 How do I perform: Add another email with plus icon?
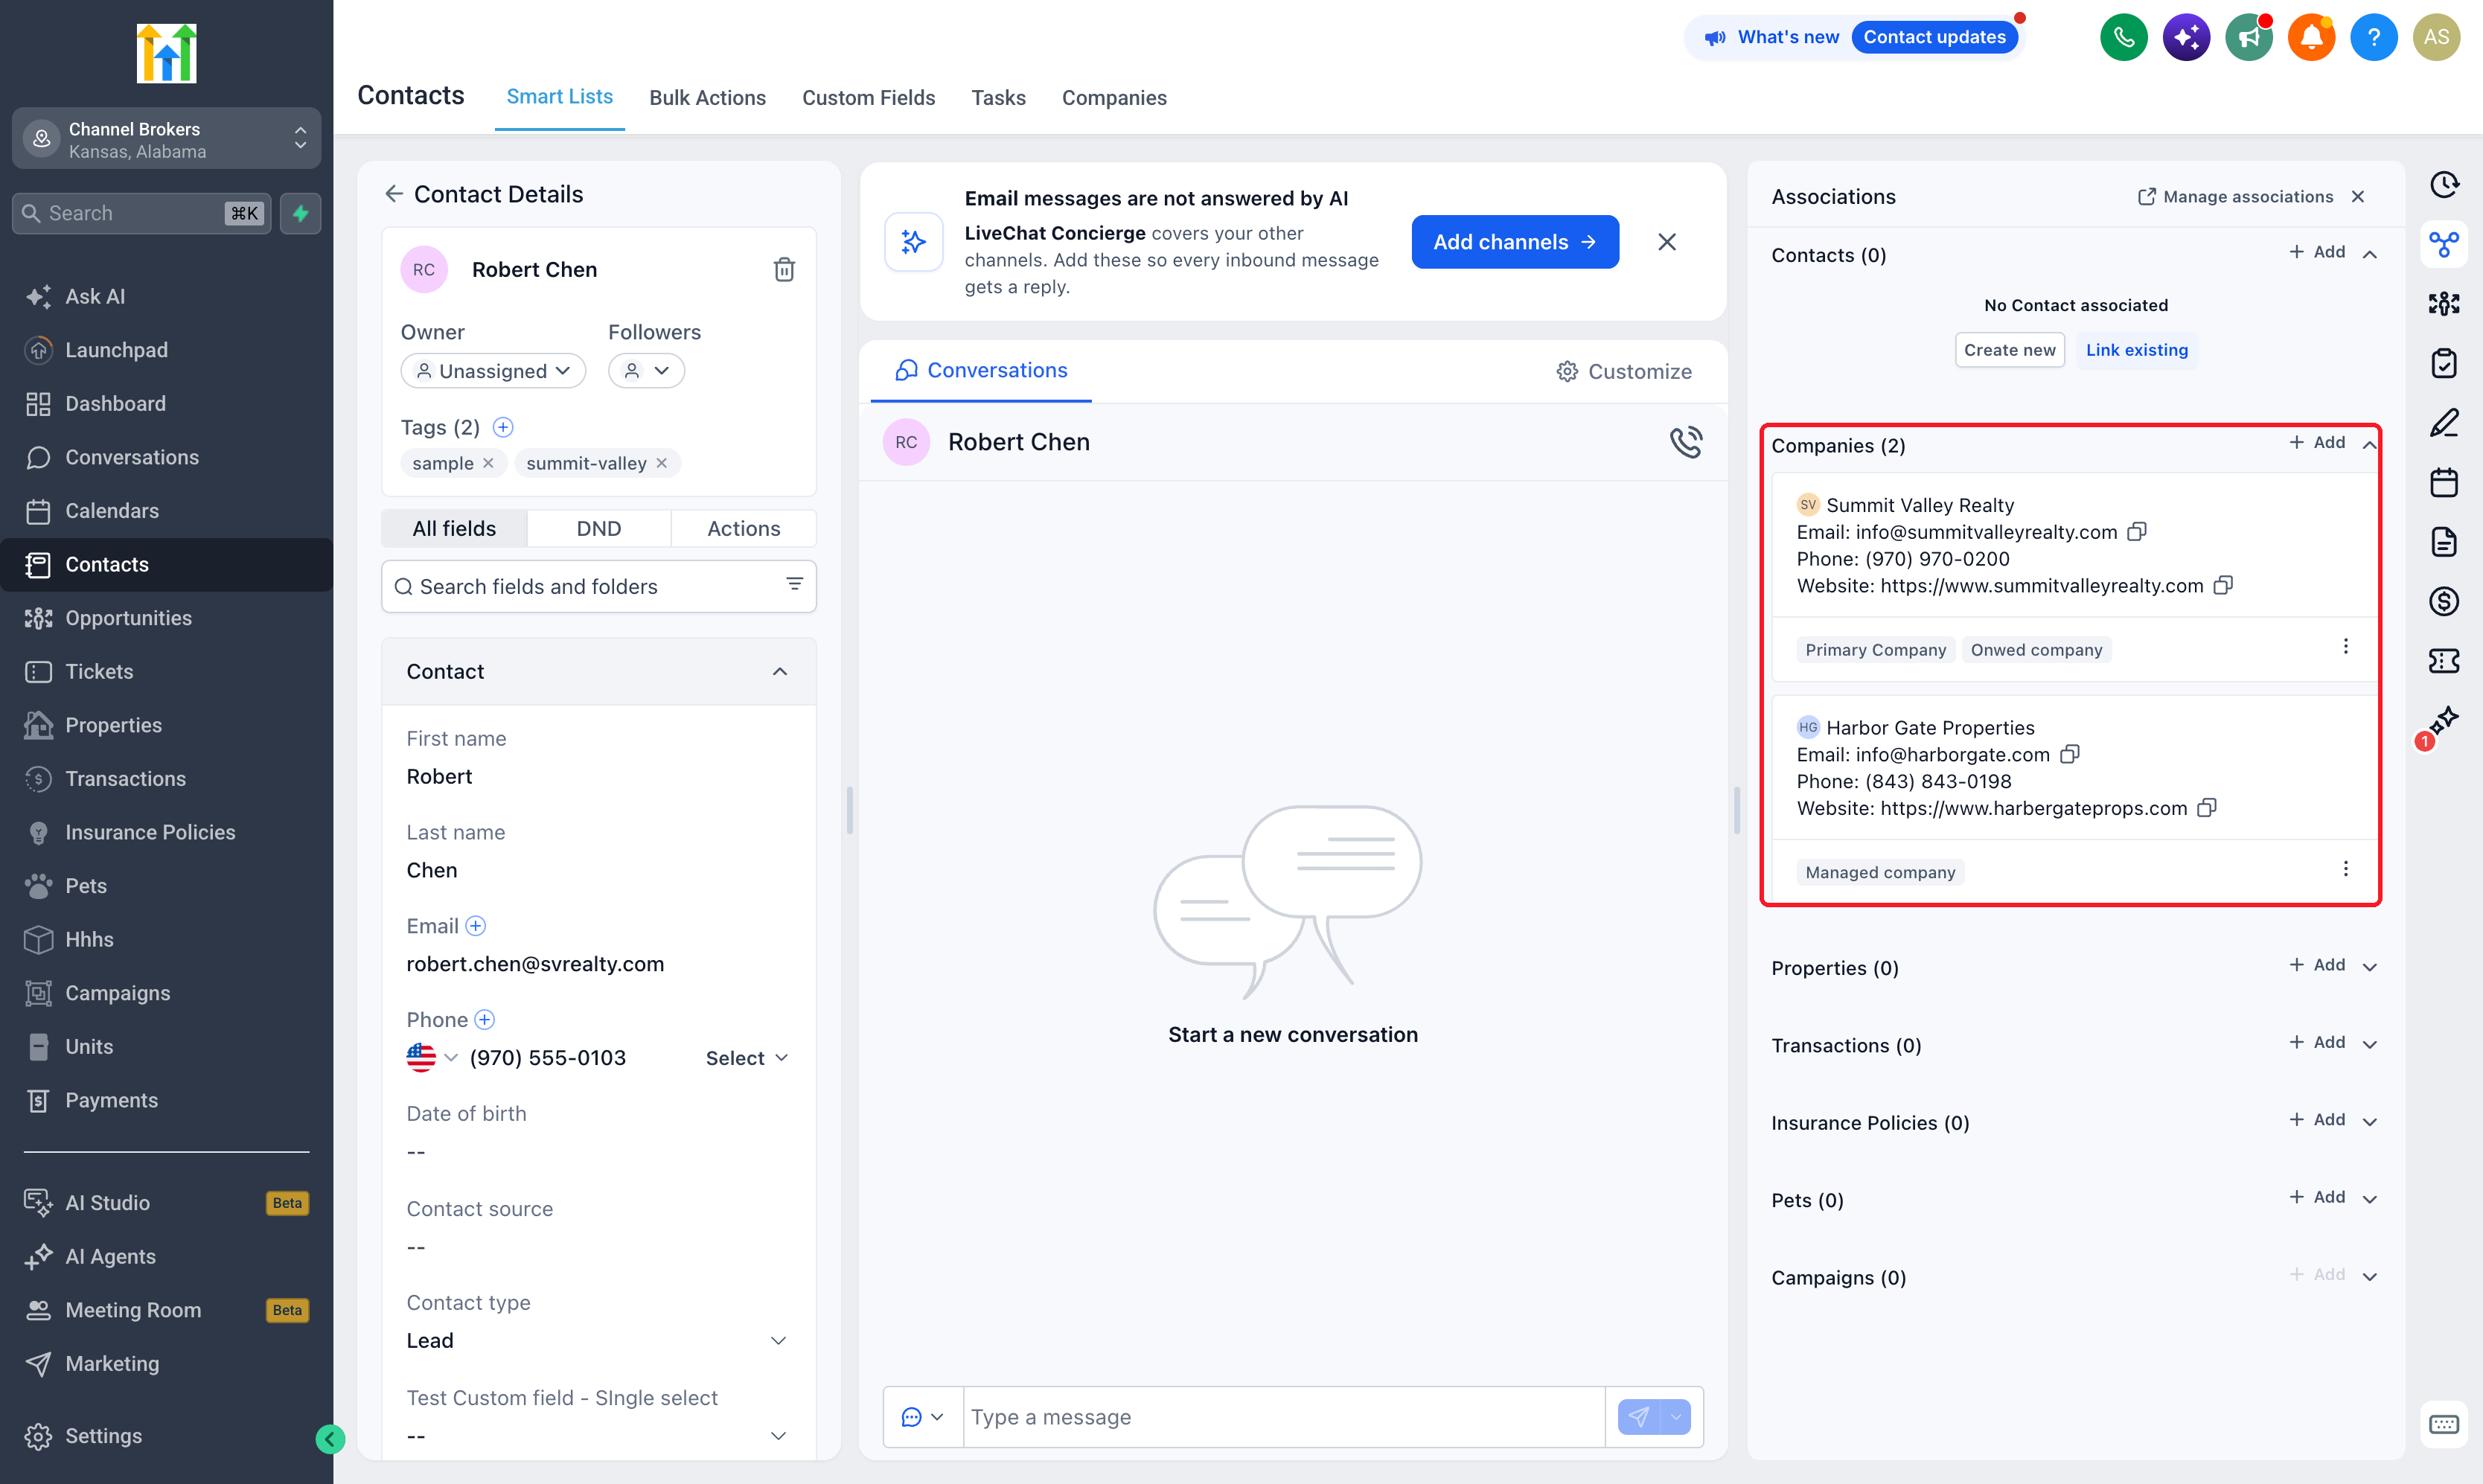point(476,926)
